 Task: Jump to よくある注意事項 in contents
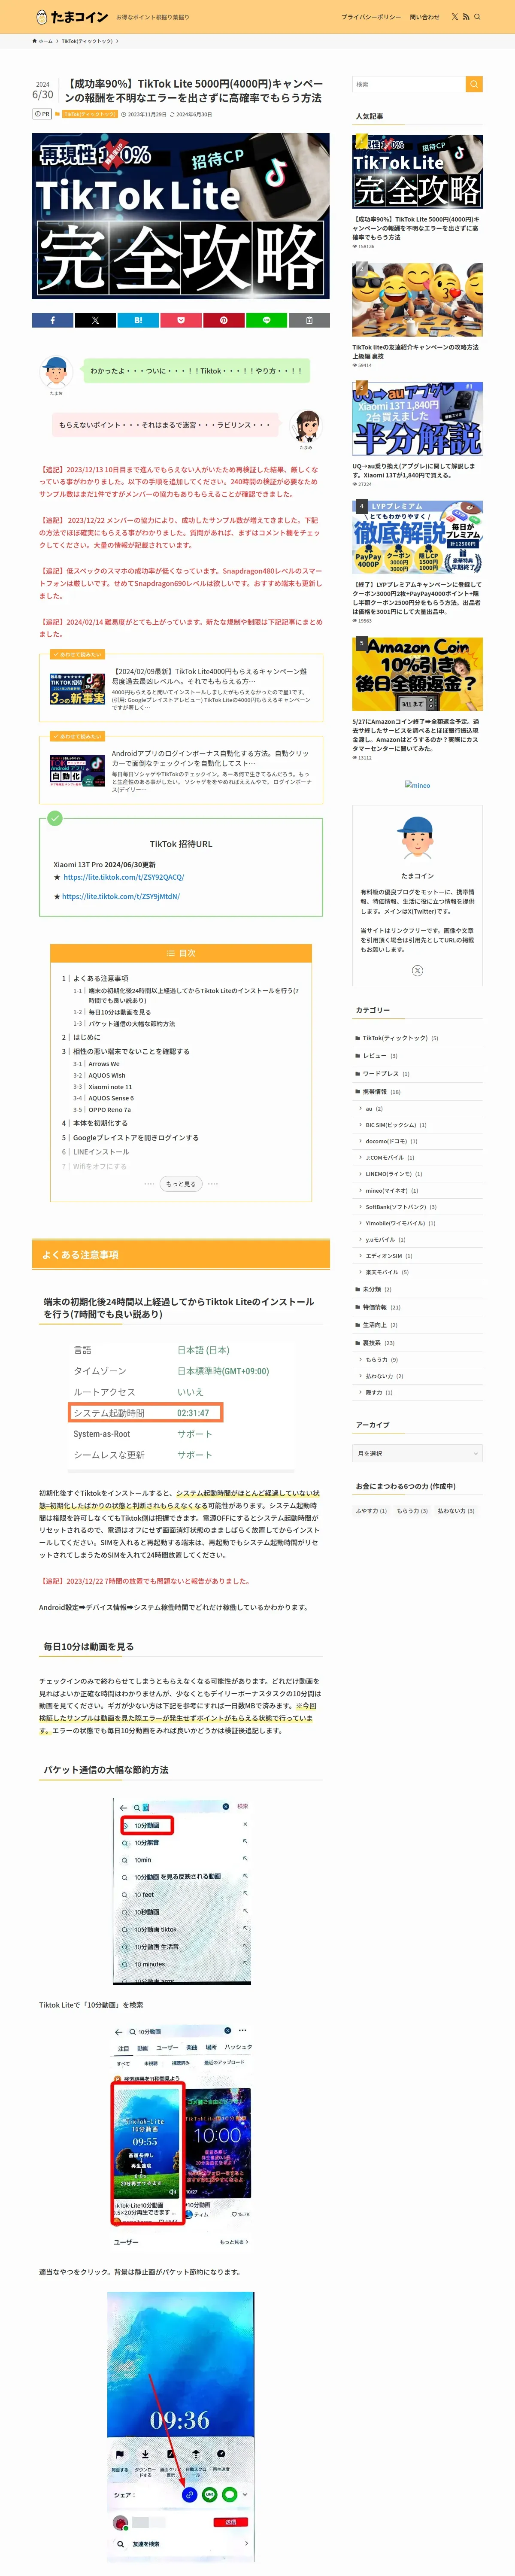(100, 978)
